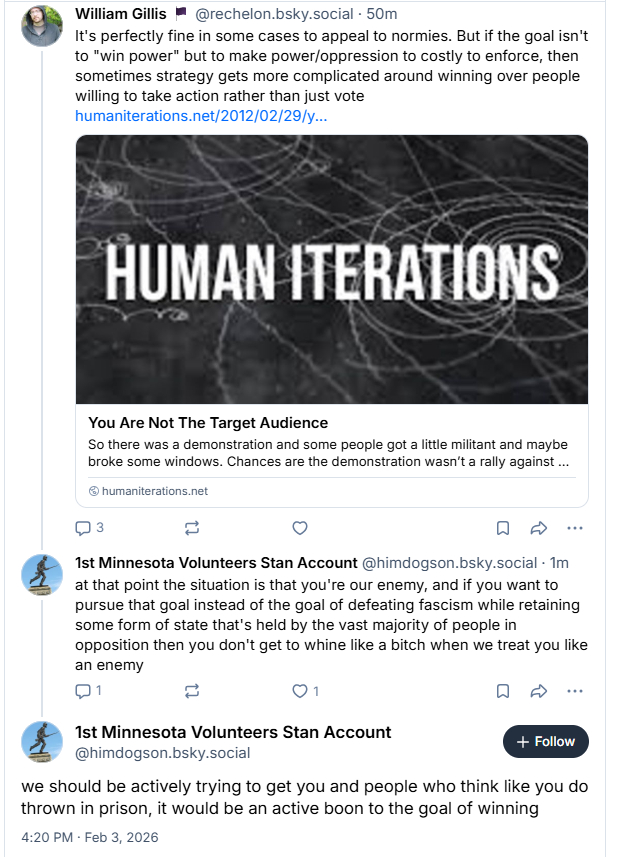Repost the 1m-old himdogson reply
Screen dimensions: 631x857
(x=192, y=690)
